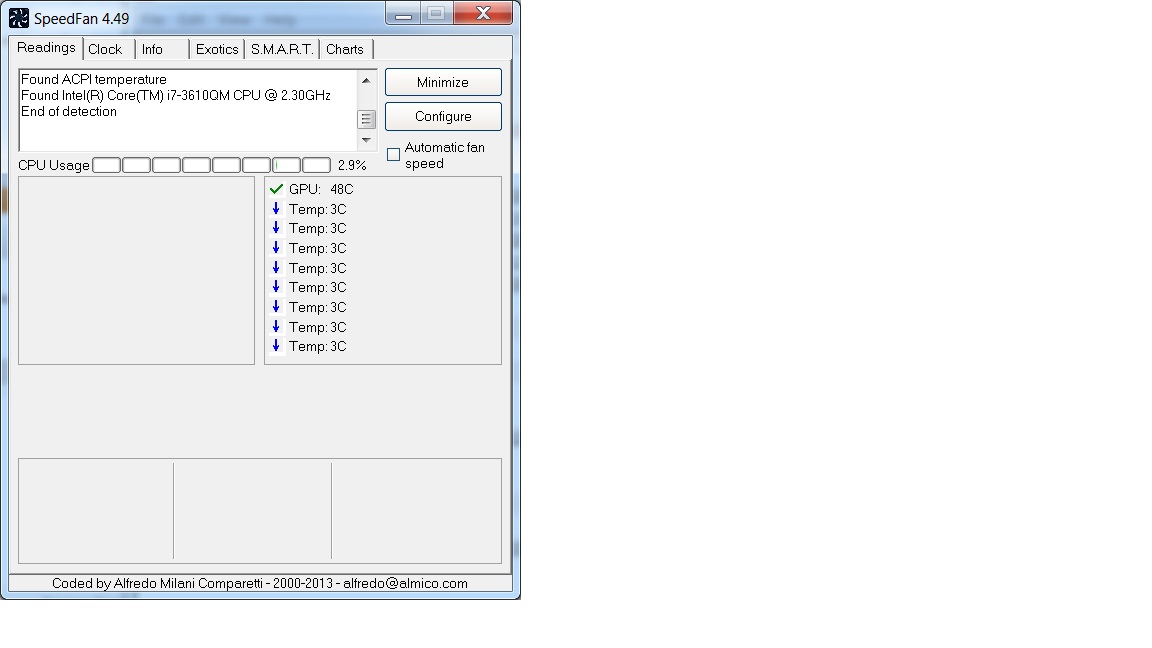Click the detection log scrollbar thumb
The height and width of the screenshot is (648, 1152).
366,118
